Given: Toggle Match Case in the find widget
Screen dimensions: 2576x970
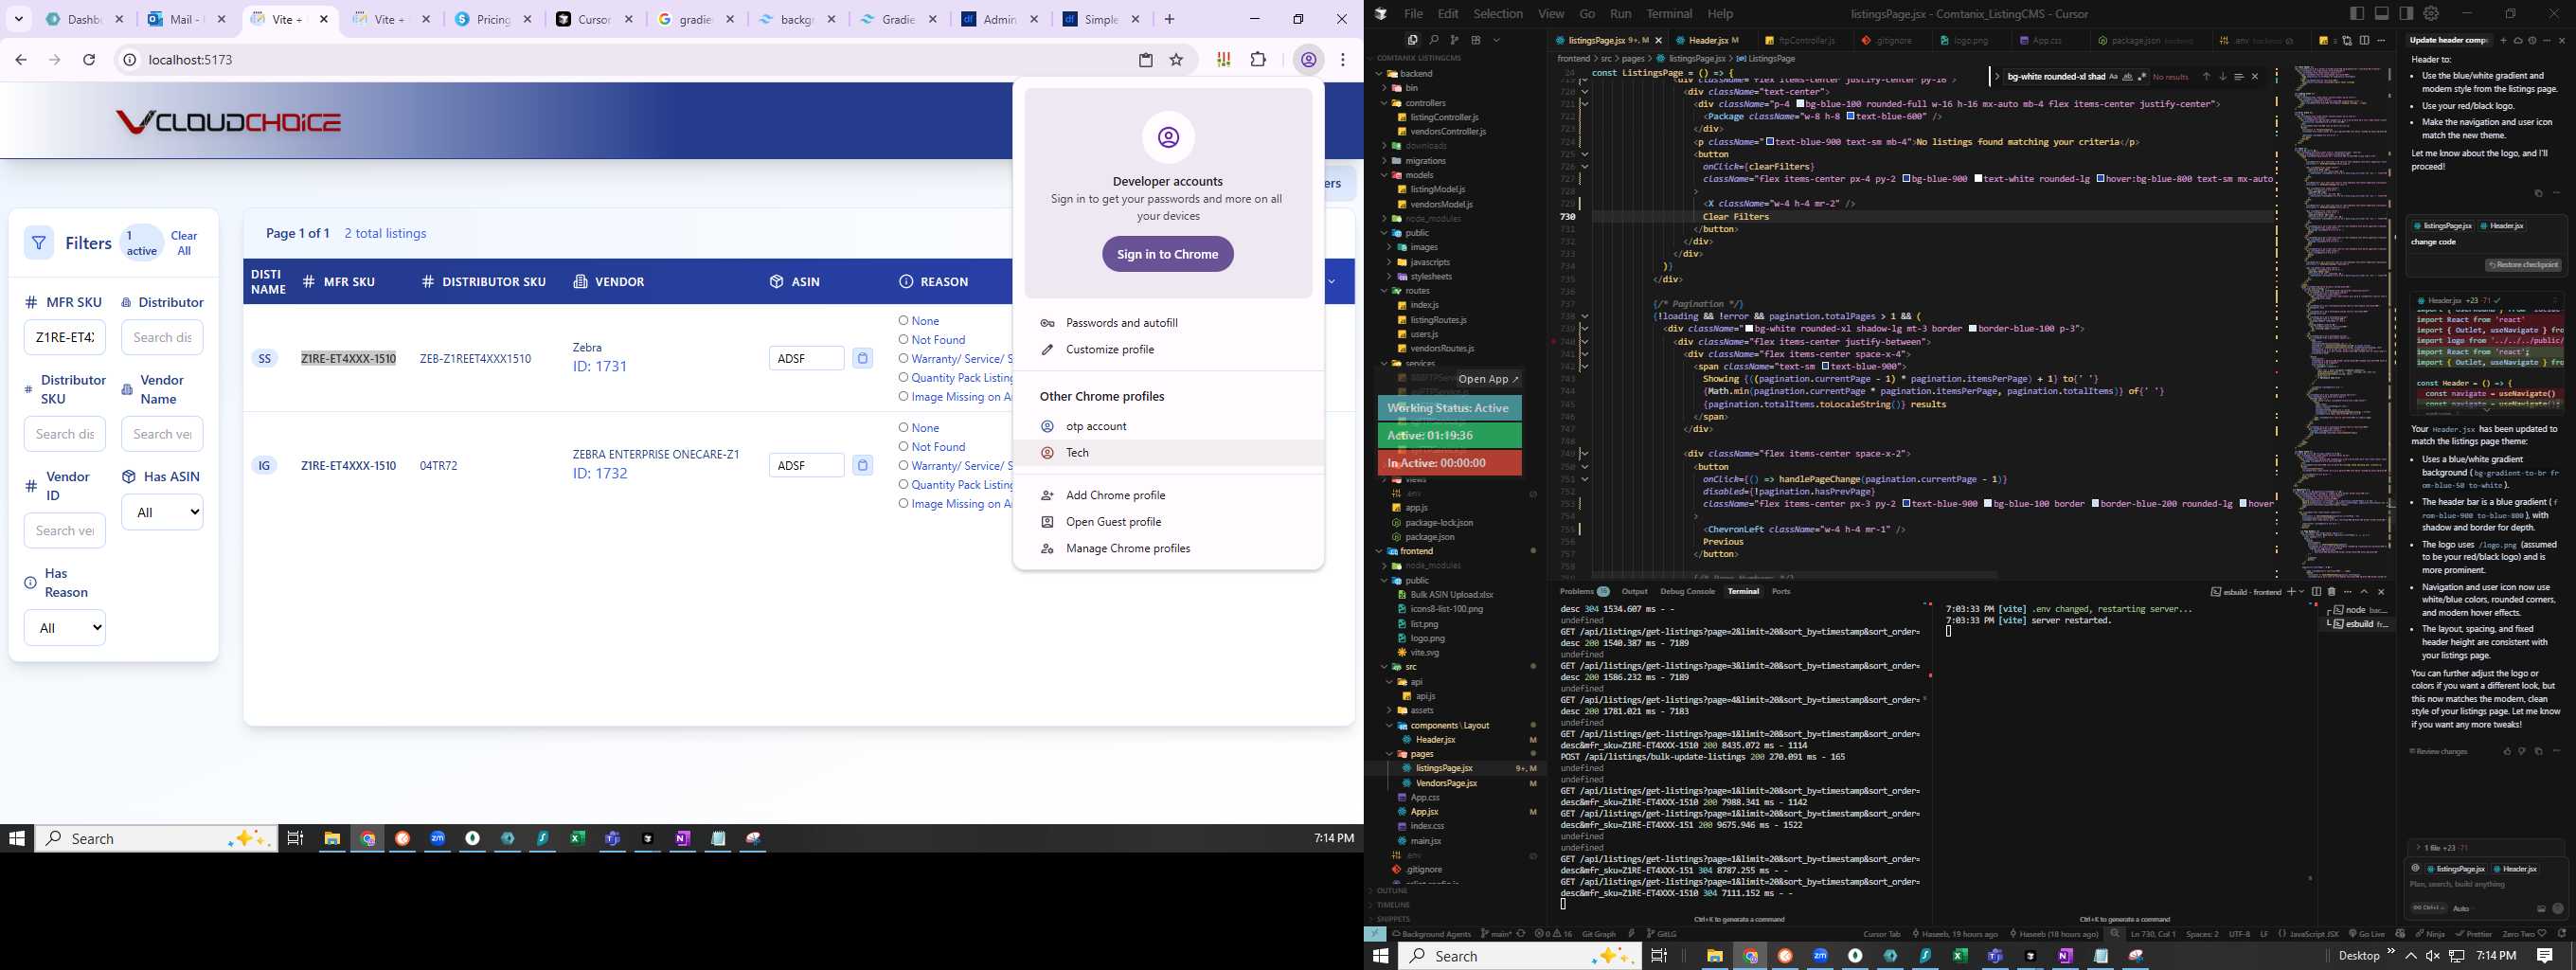Looking at the screenshot, I should pos(2113,77).
